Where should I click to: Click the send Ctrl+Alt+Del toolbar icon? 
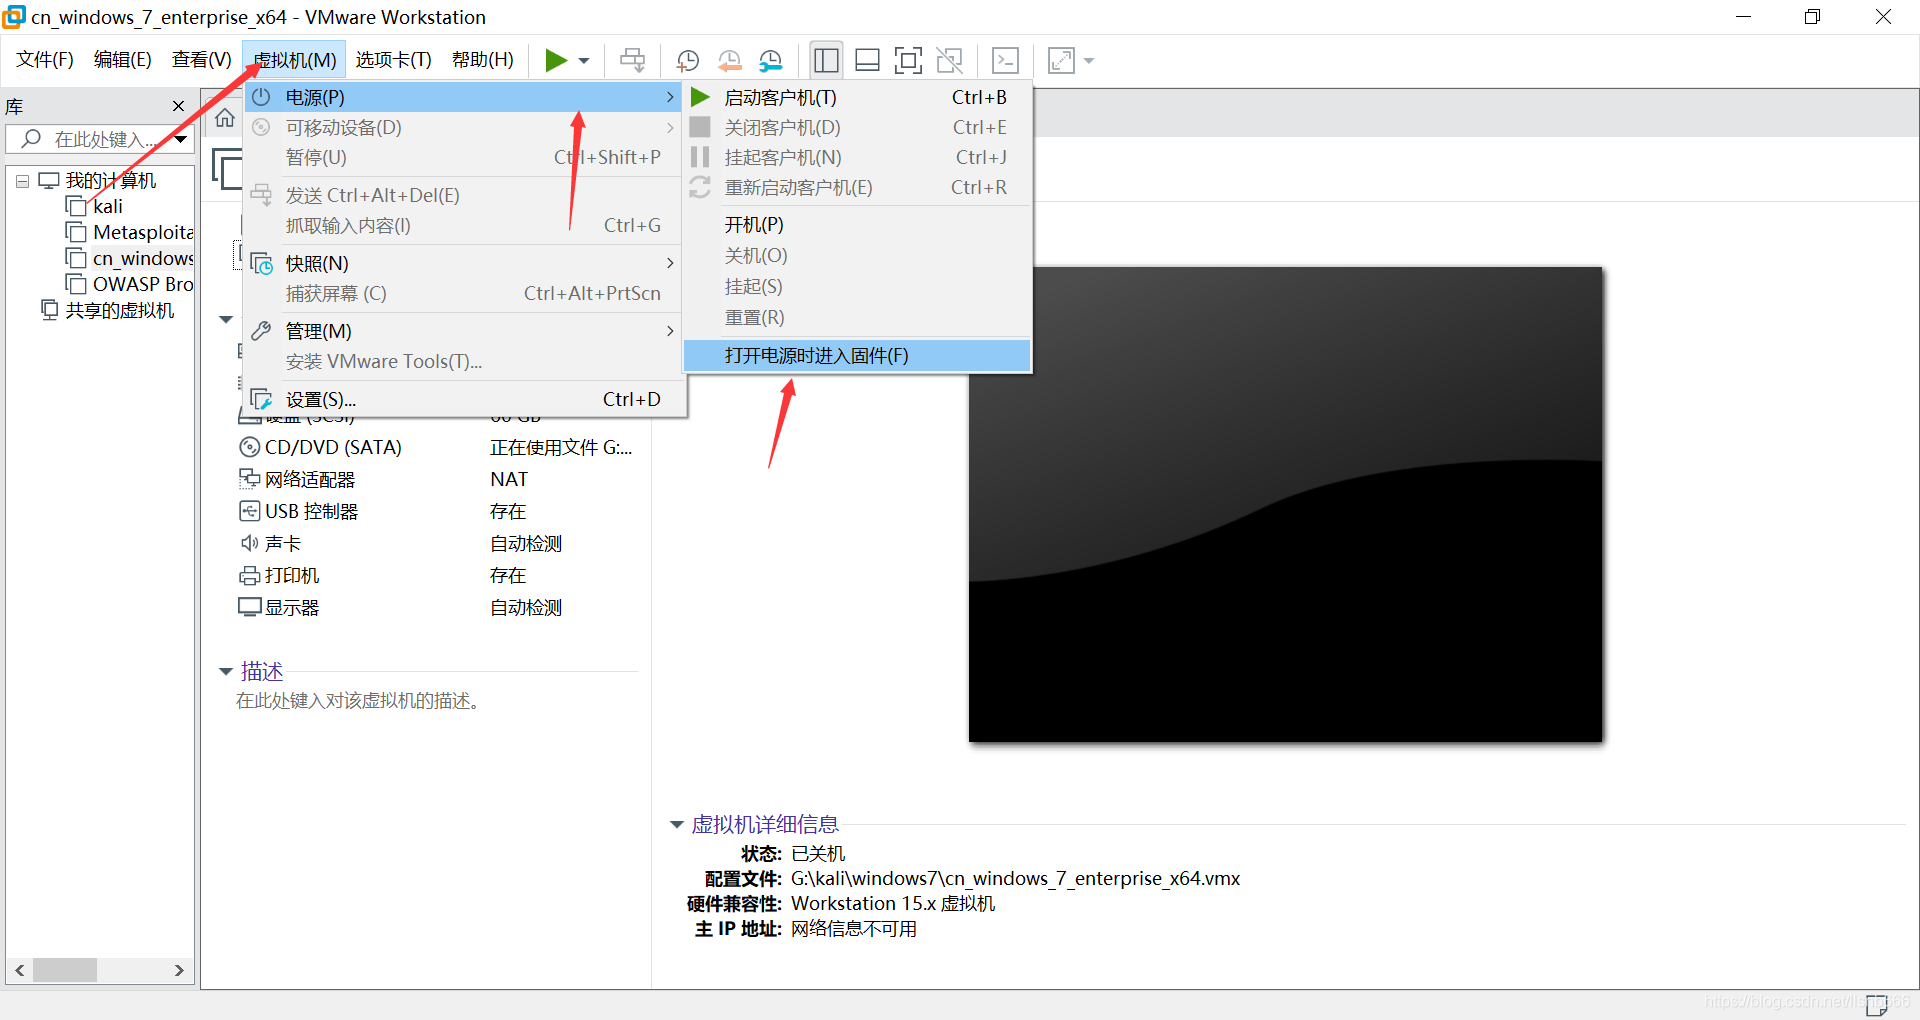(632, 60)
